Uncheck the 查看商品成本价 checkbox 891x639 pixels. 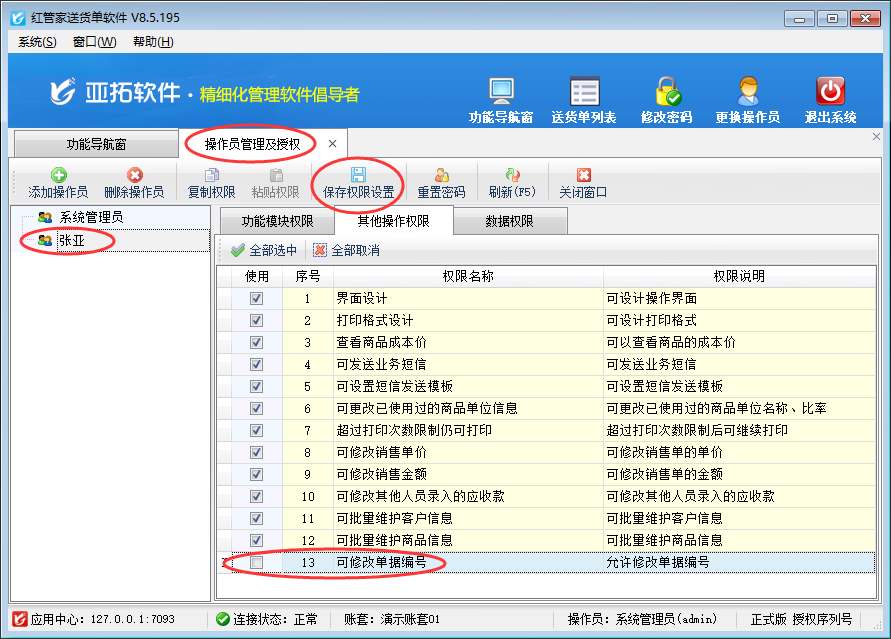point(257,342)
